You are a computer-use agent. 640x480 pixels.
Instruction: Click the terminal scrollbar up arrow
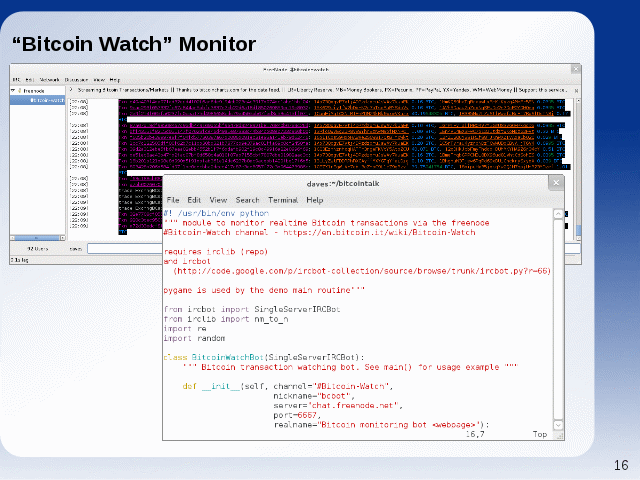pyautogui.click(x=558, y=214)
